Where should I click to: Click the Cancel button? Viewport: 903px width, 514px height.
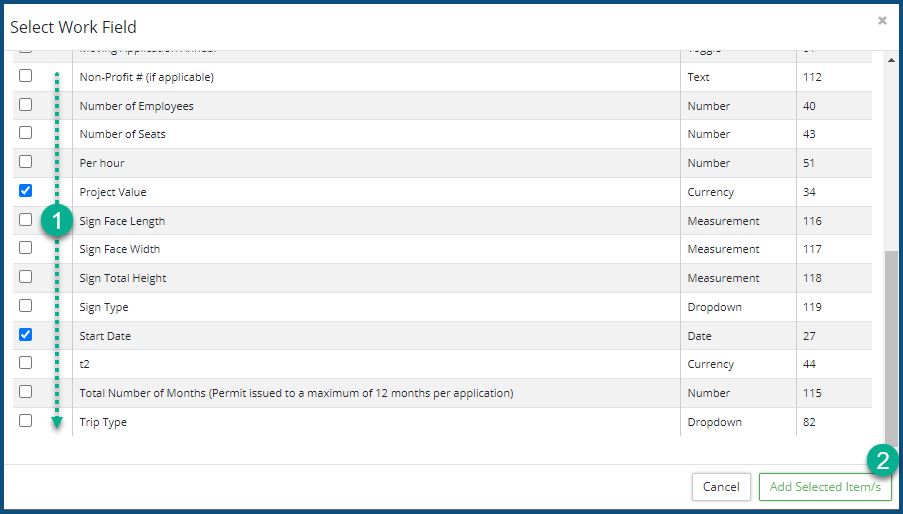point(721,487)
